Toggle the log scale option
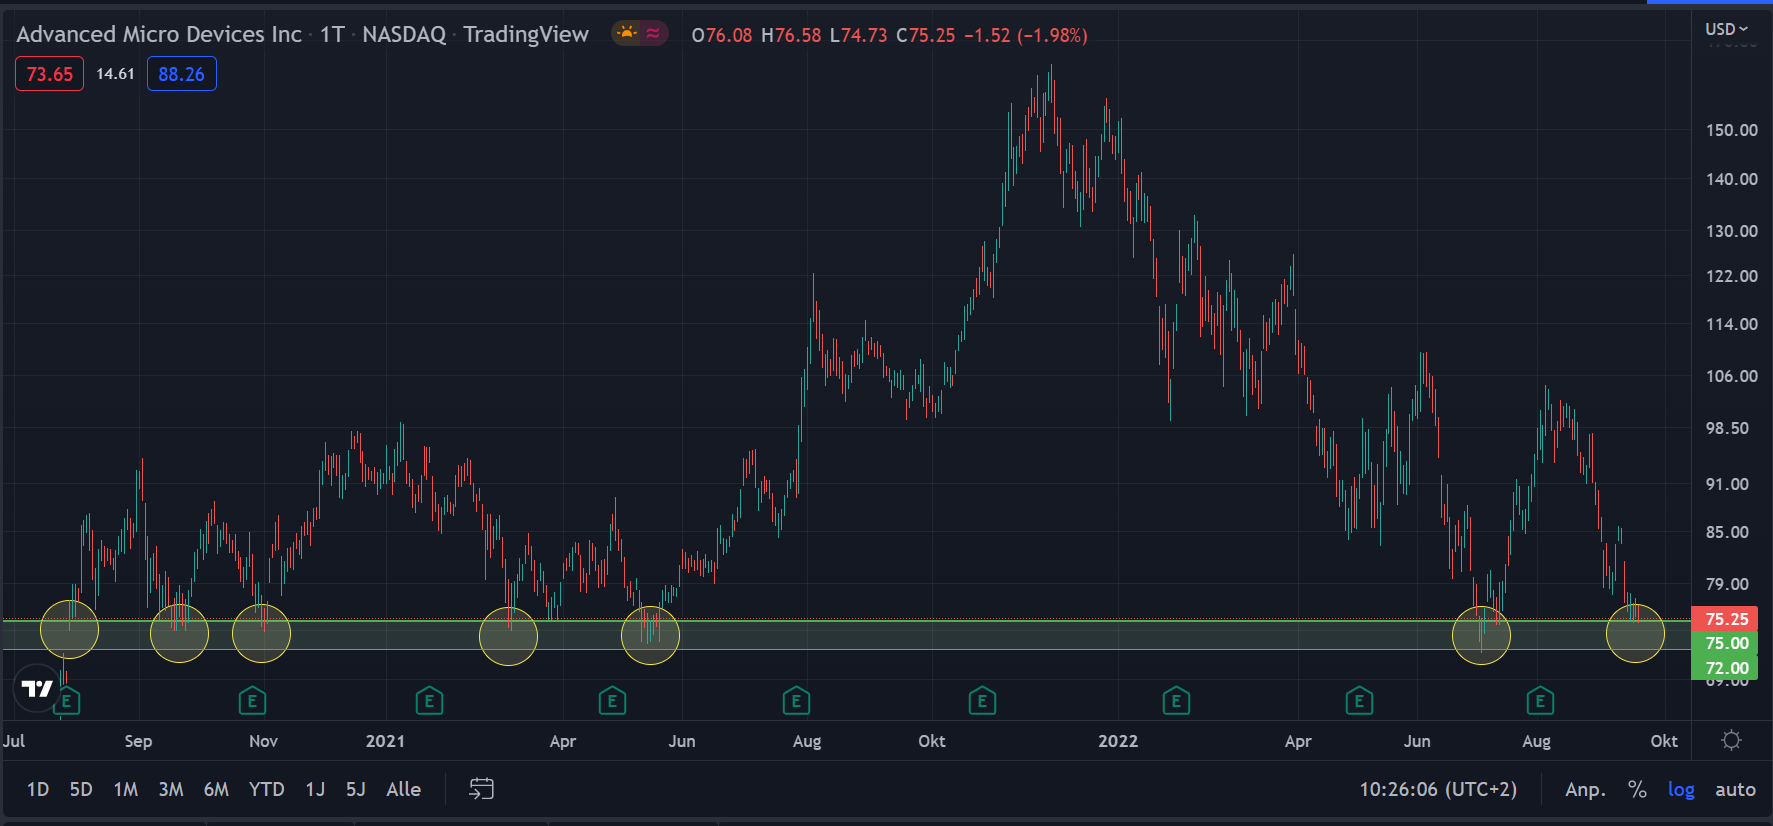 [x=1681, y=789]
